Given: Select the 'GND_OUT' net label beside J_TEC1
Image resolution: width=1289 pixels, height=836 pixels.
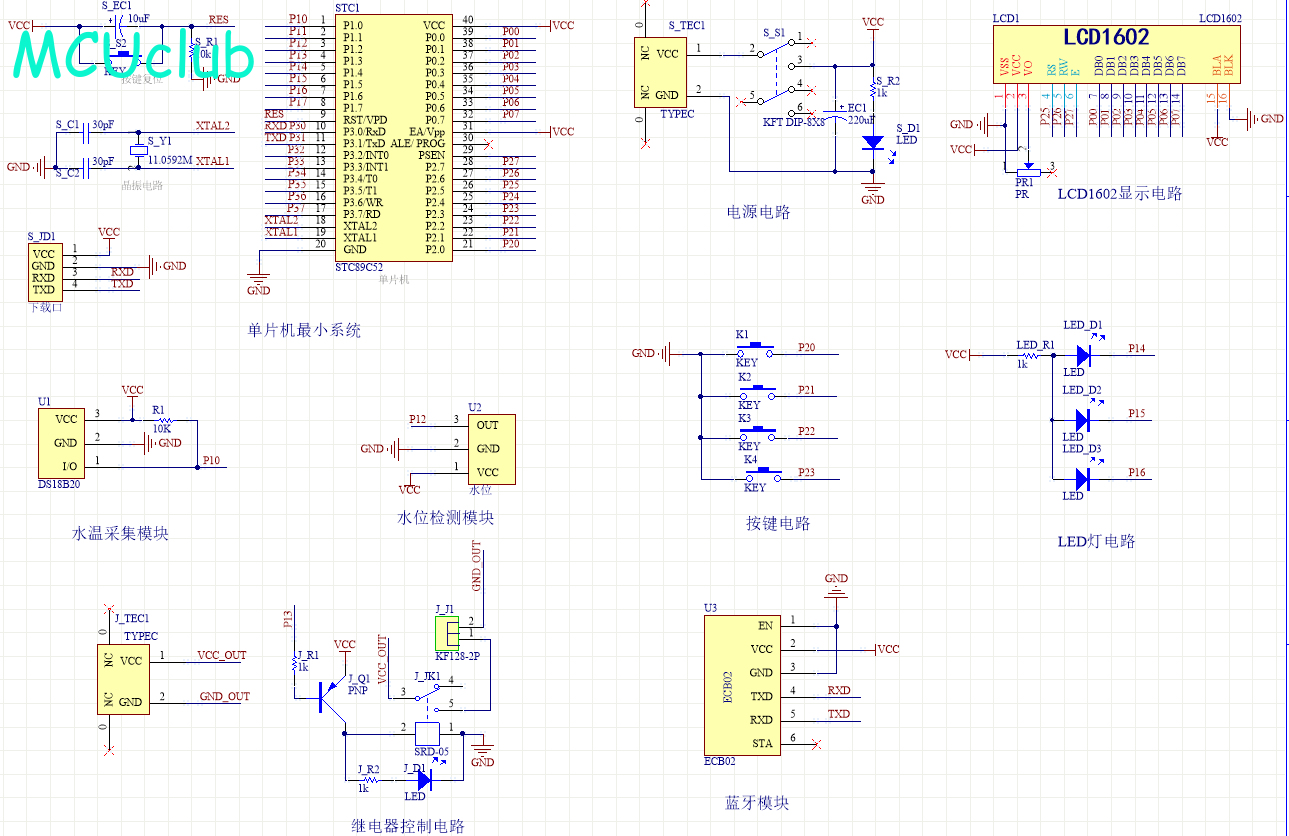Looking at the screenshot, I should 225,696.
